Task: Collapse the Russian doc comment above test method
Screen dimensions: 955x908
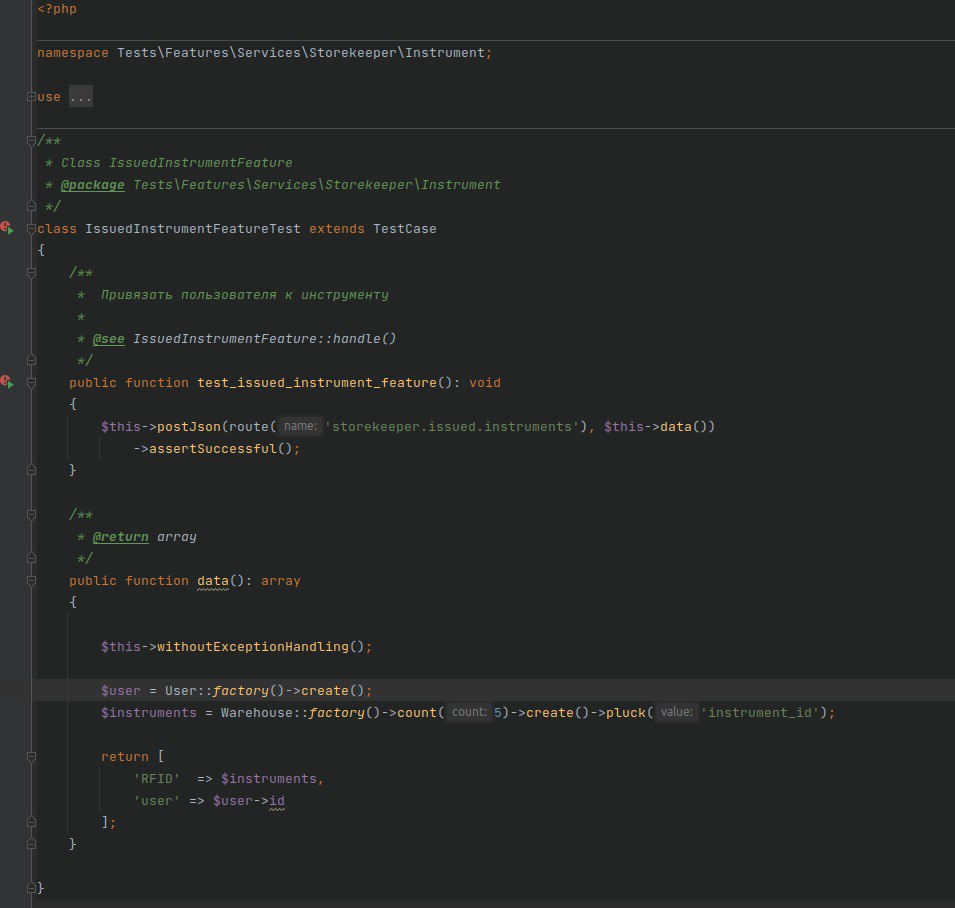Action: [32, 273]
